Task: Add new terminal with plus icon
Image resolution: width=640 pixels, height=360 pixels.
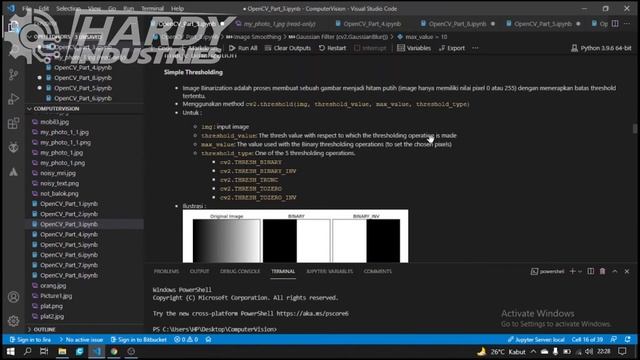Action: tap(572, 271)
